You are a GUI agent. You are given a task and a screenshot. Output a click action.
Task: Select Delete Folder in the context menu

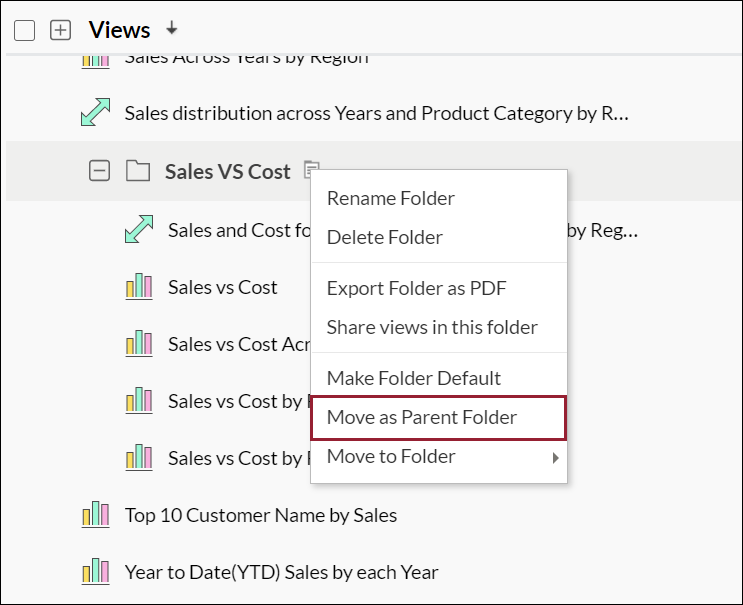(385, 237)
